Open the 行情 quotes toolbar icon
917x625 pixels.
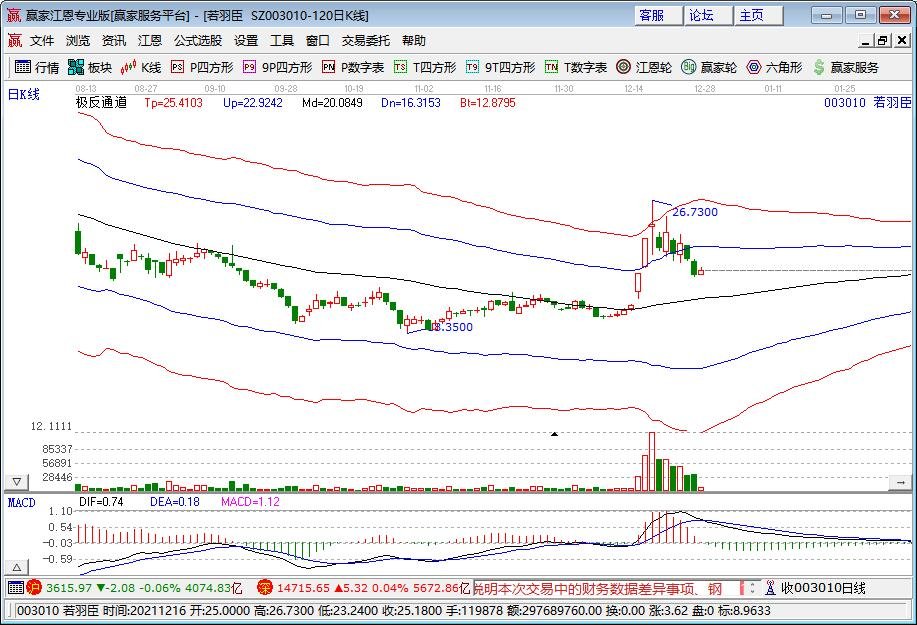(x=37, y=67)
